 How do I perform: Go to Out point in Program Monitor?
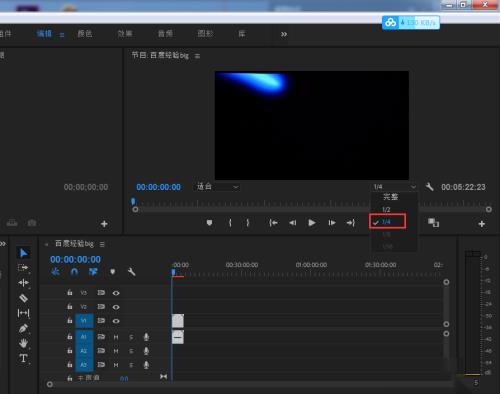350,223
